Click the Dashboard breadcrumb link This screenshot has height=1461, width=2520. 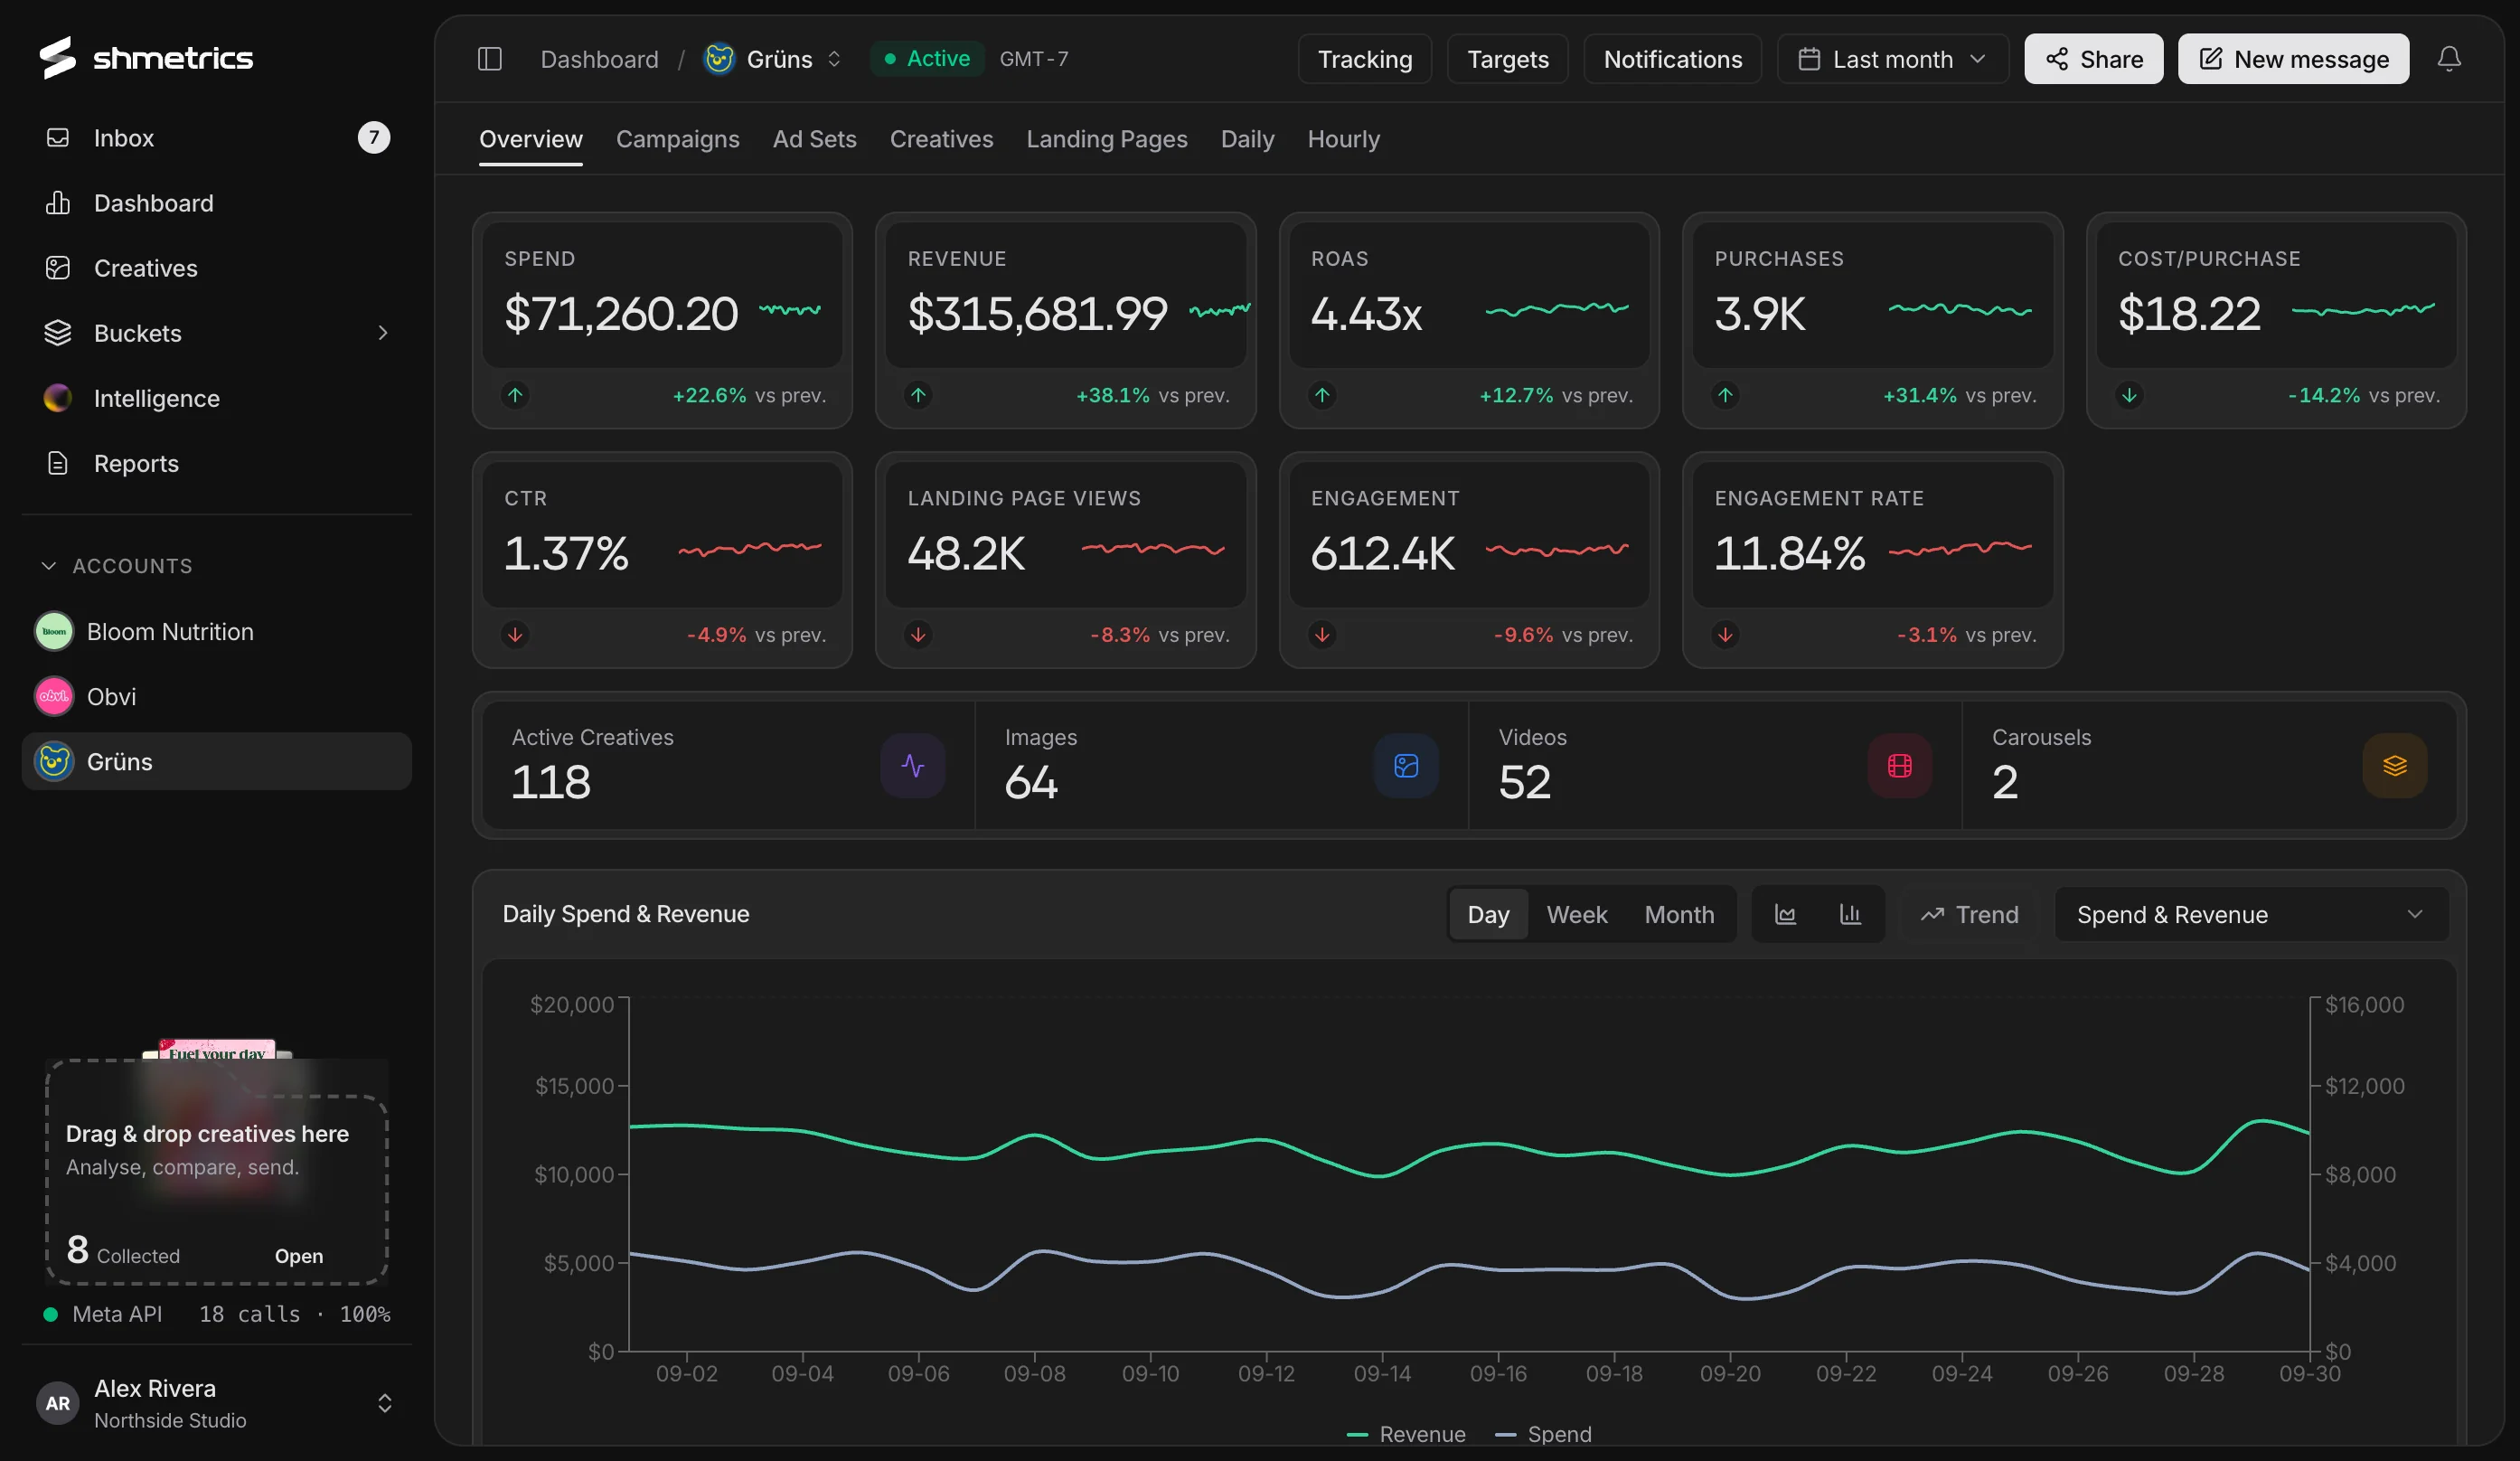pyautogui.click(x=599, y=59)
